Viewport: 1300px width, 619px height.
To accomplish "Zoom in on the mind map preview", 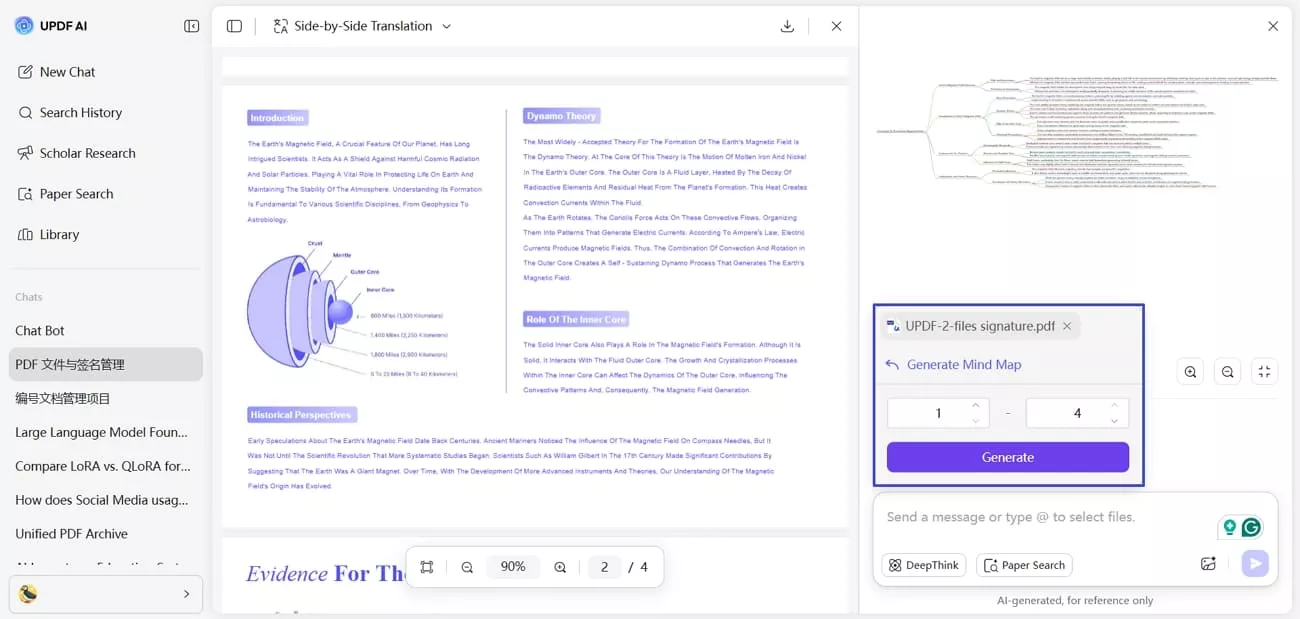I will pyautogui.click(x=1190, y=371).
